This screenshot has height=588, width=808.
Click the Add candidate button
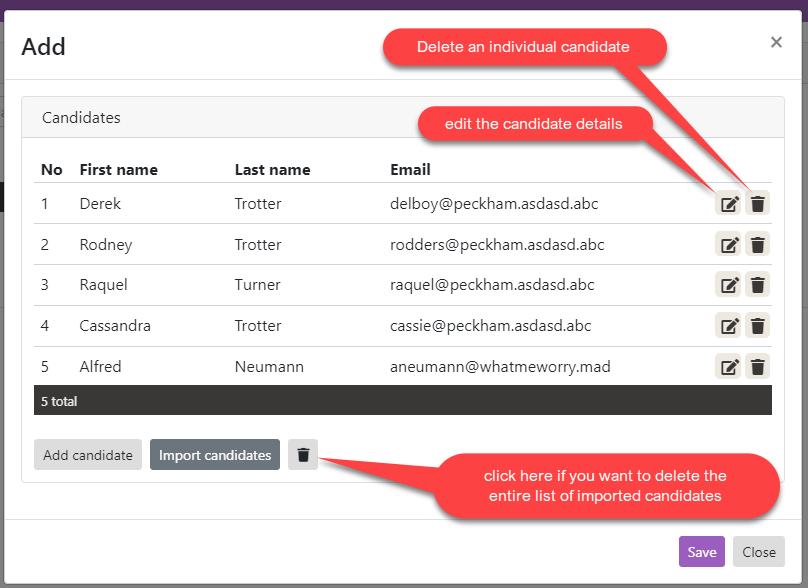click(x=88, y=455)
